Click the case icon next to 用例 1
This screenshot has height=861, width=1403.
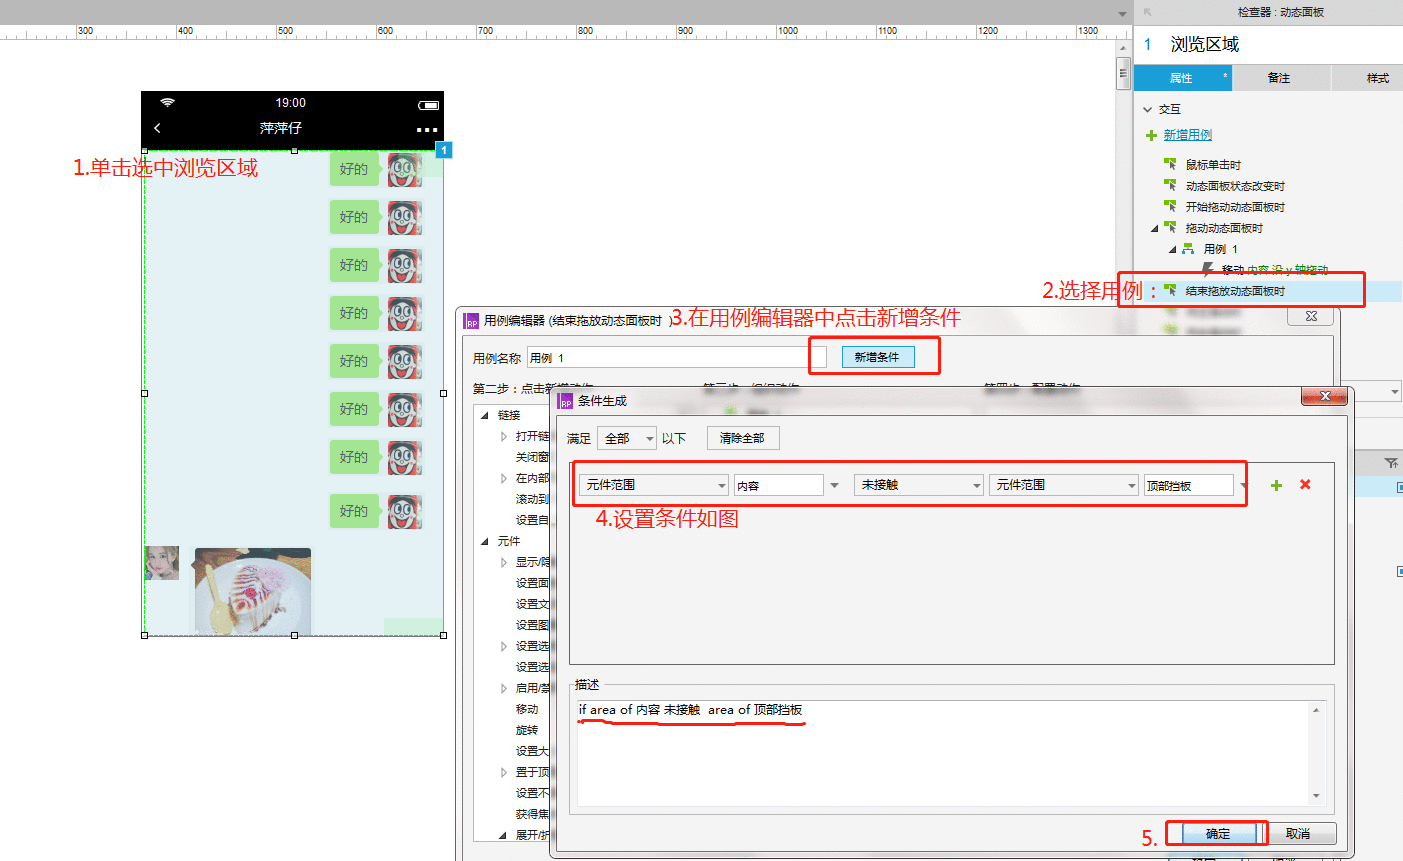(x=1188, y=249)
